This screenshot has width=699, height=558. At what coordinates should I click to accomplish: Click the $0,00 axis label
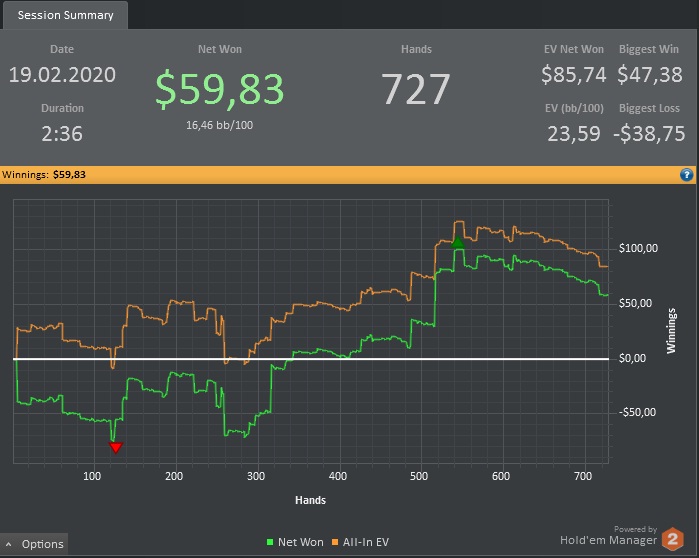tap(632, 358)
